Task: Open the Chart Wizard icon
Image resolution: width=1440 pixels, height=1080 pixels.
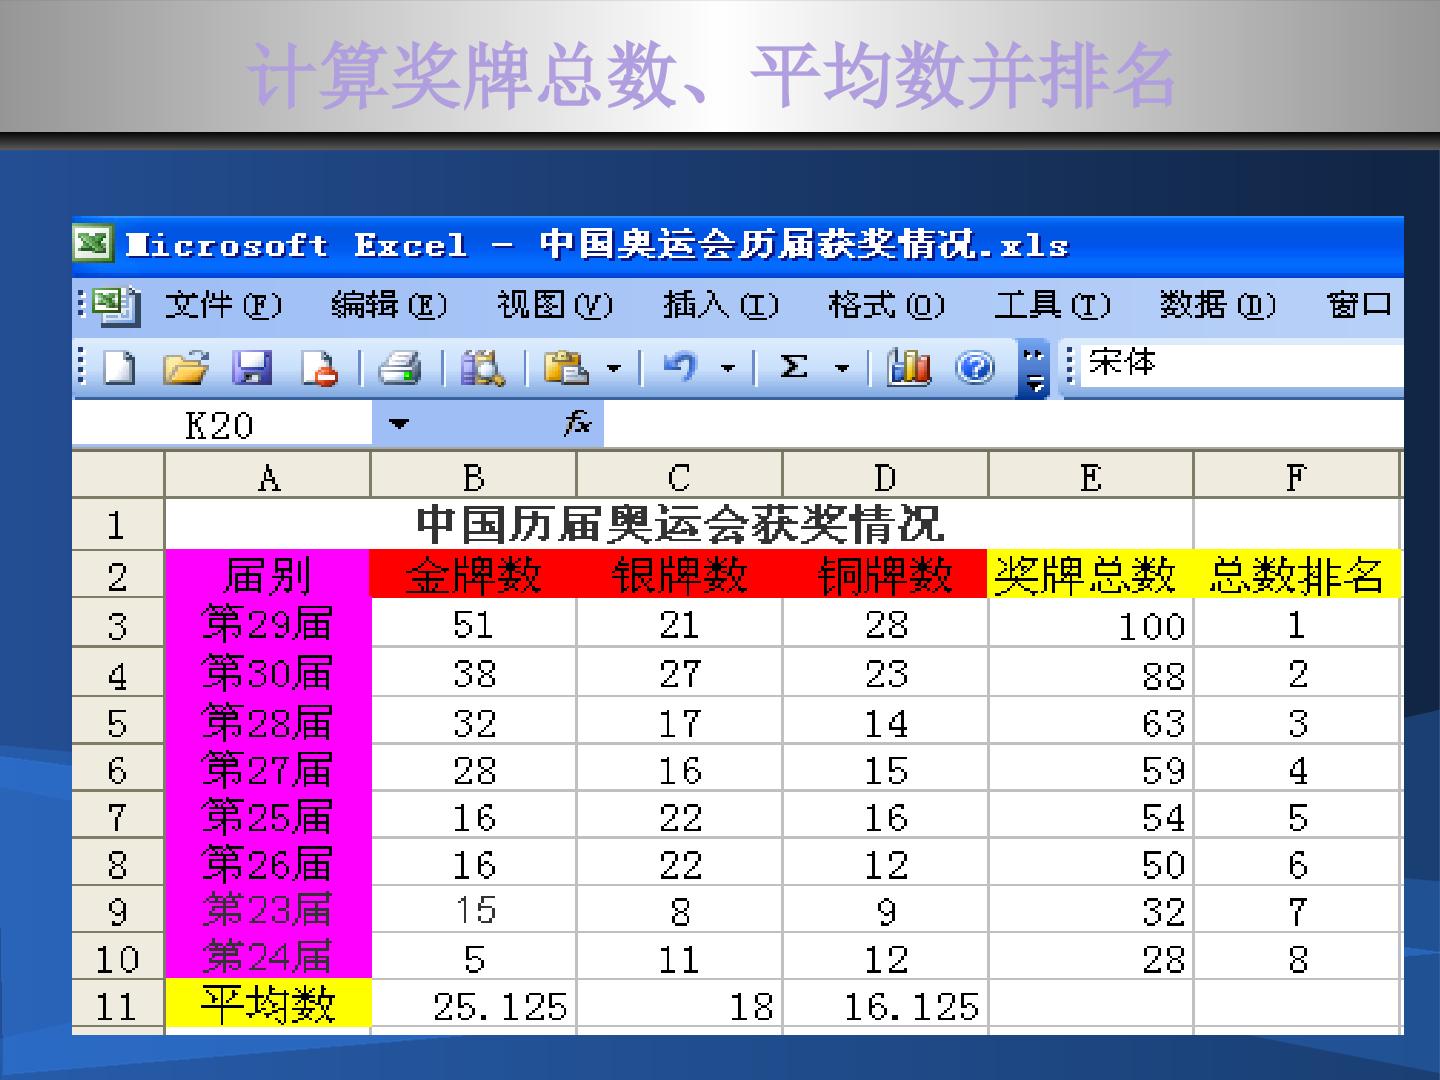Action: point(908,367)
